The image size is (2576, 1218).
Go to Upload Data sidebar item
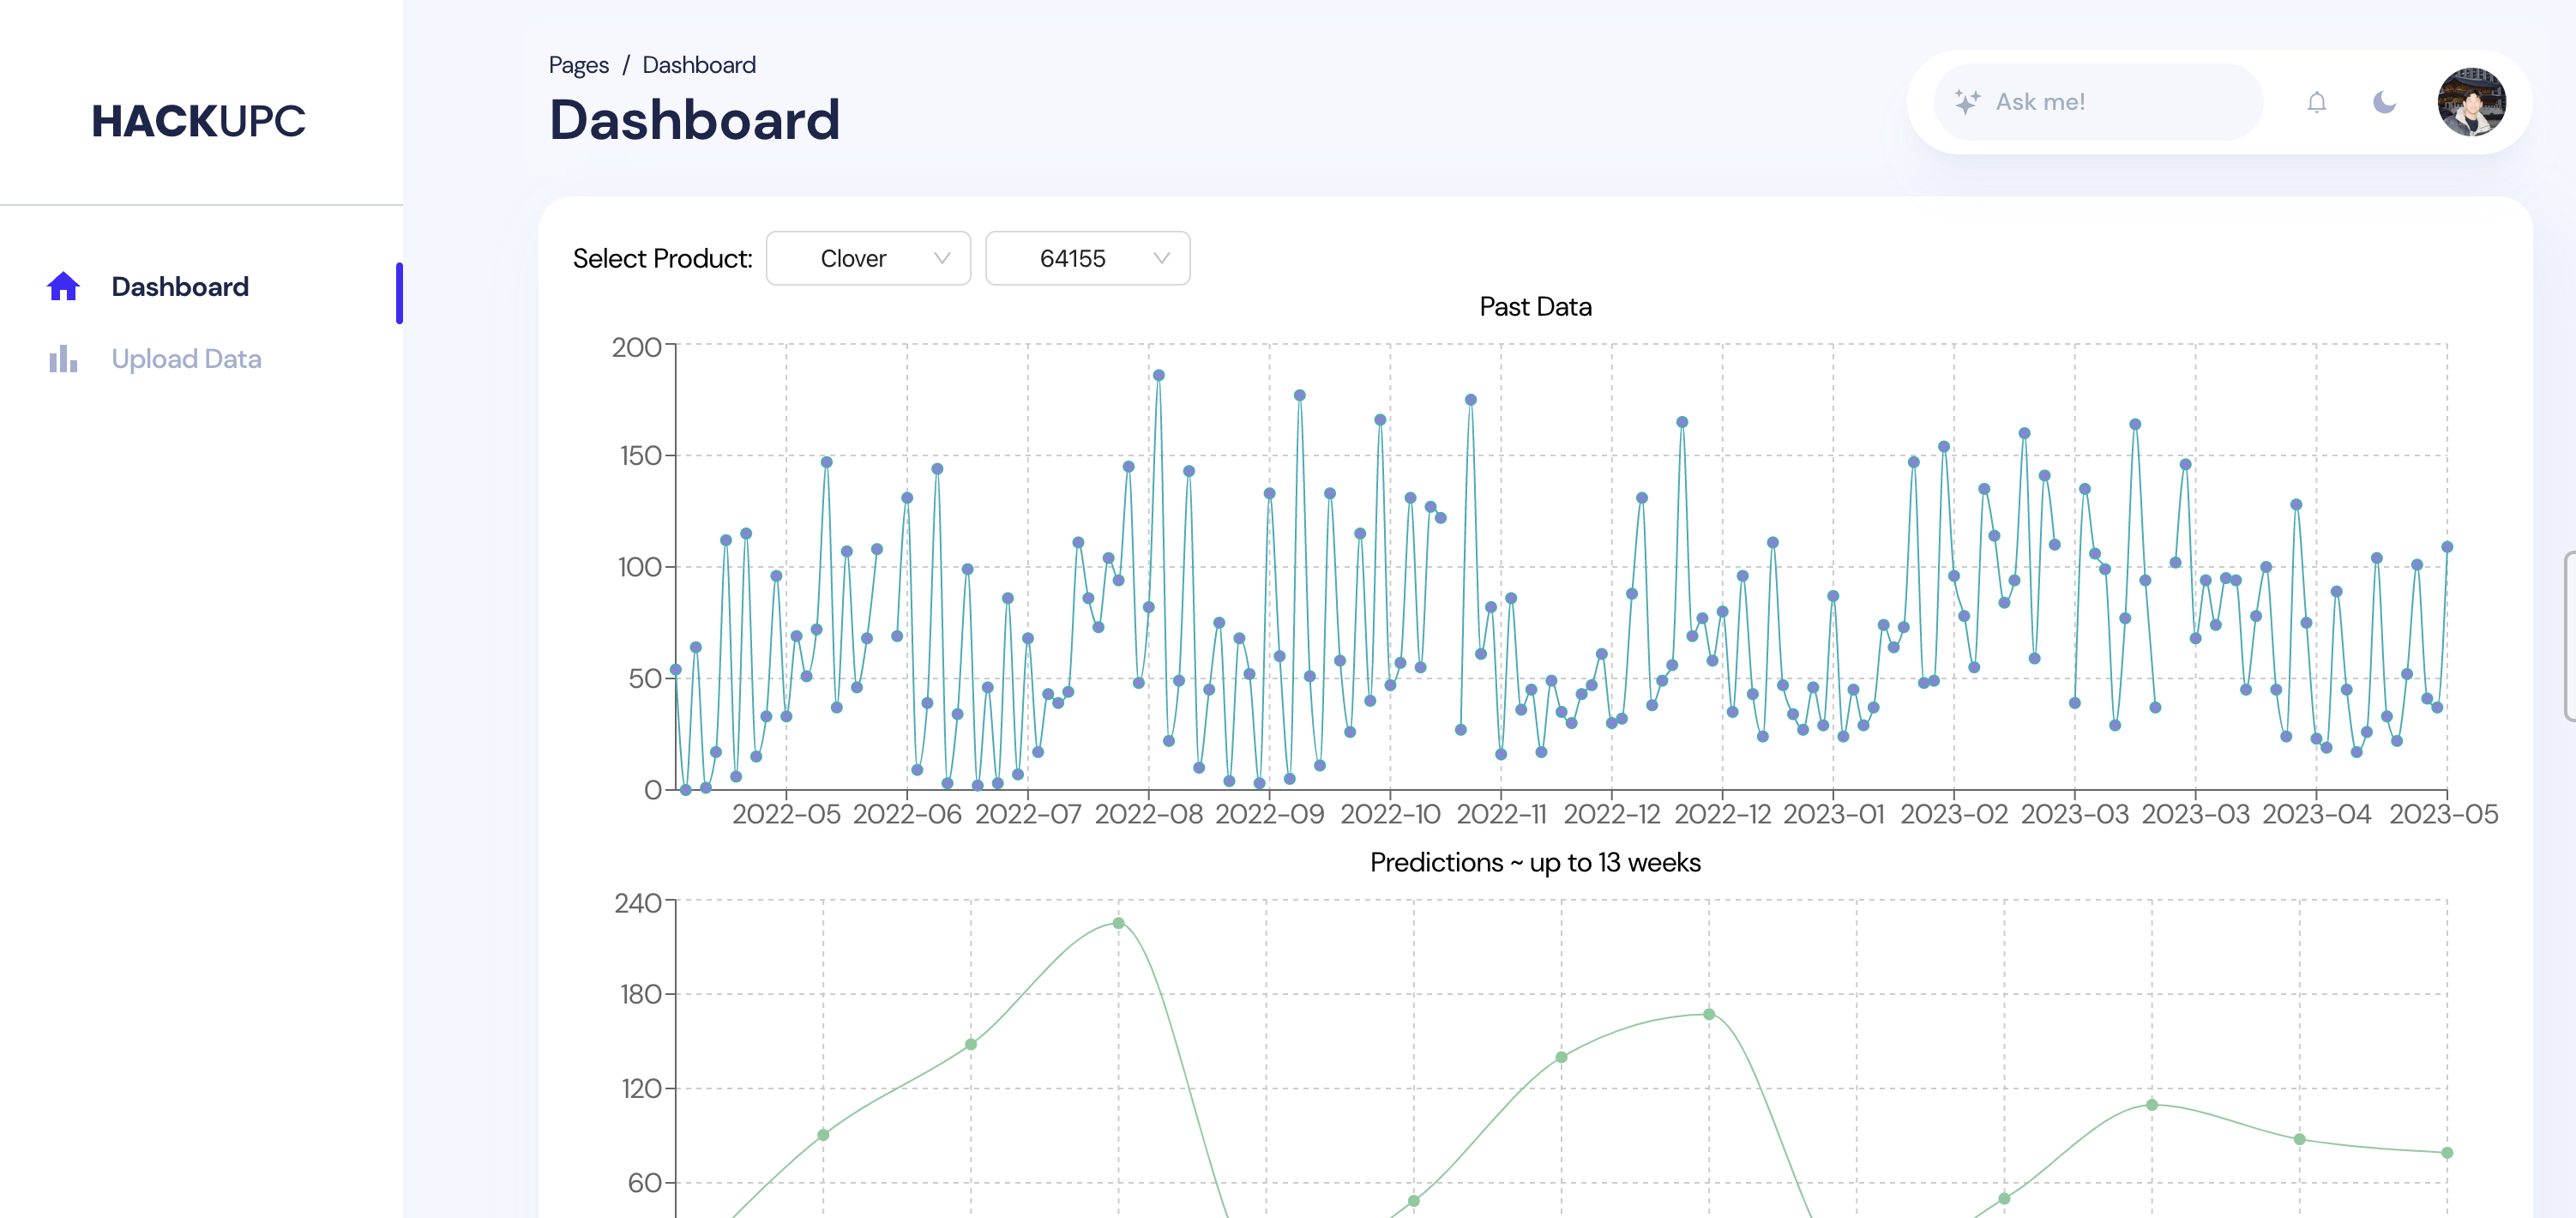click(186, 359)
